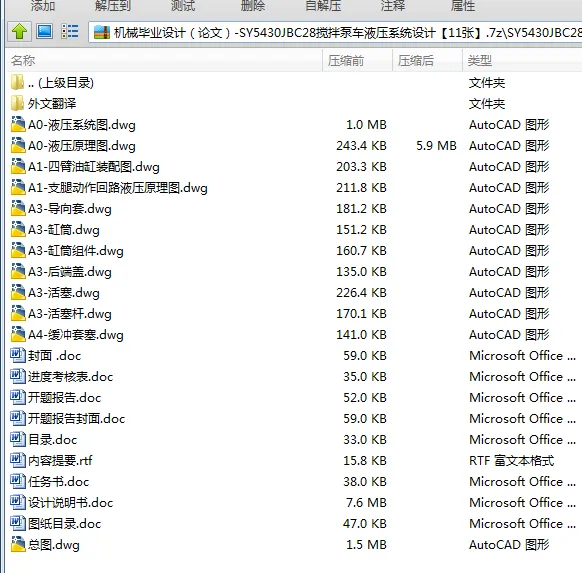Click the 添加 toolbar button

(x=43, y=5)
